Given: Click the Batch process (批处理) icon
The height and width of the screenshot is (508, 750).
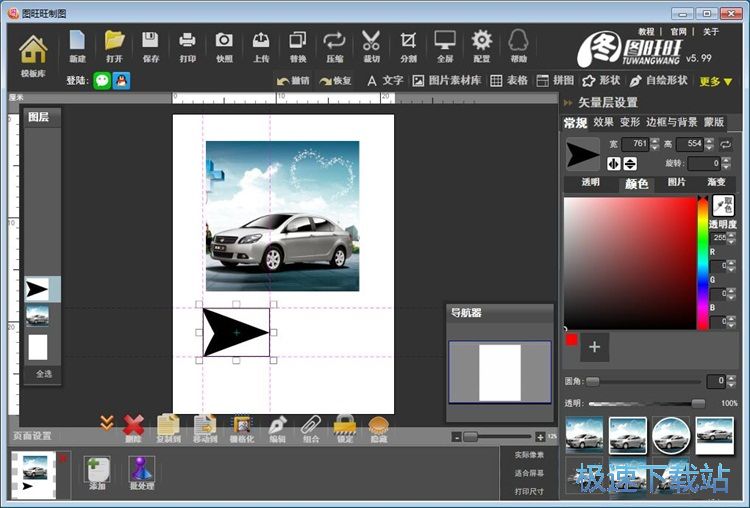Looking at the screenshot, I should [142, 471].
